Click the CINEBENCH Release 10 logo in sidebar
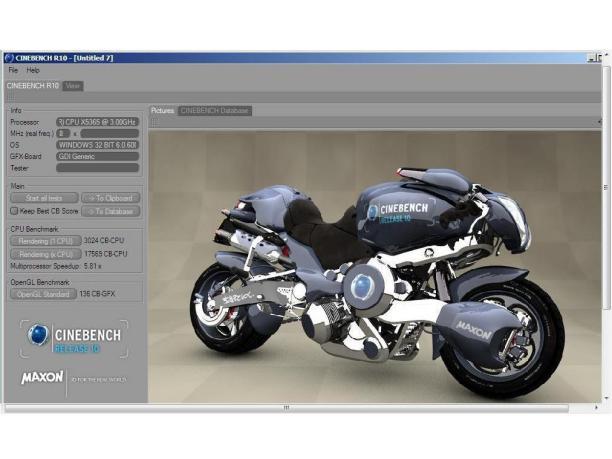Image resolution: width=612 pixels, height=459 pixels. point(74,338)
